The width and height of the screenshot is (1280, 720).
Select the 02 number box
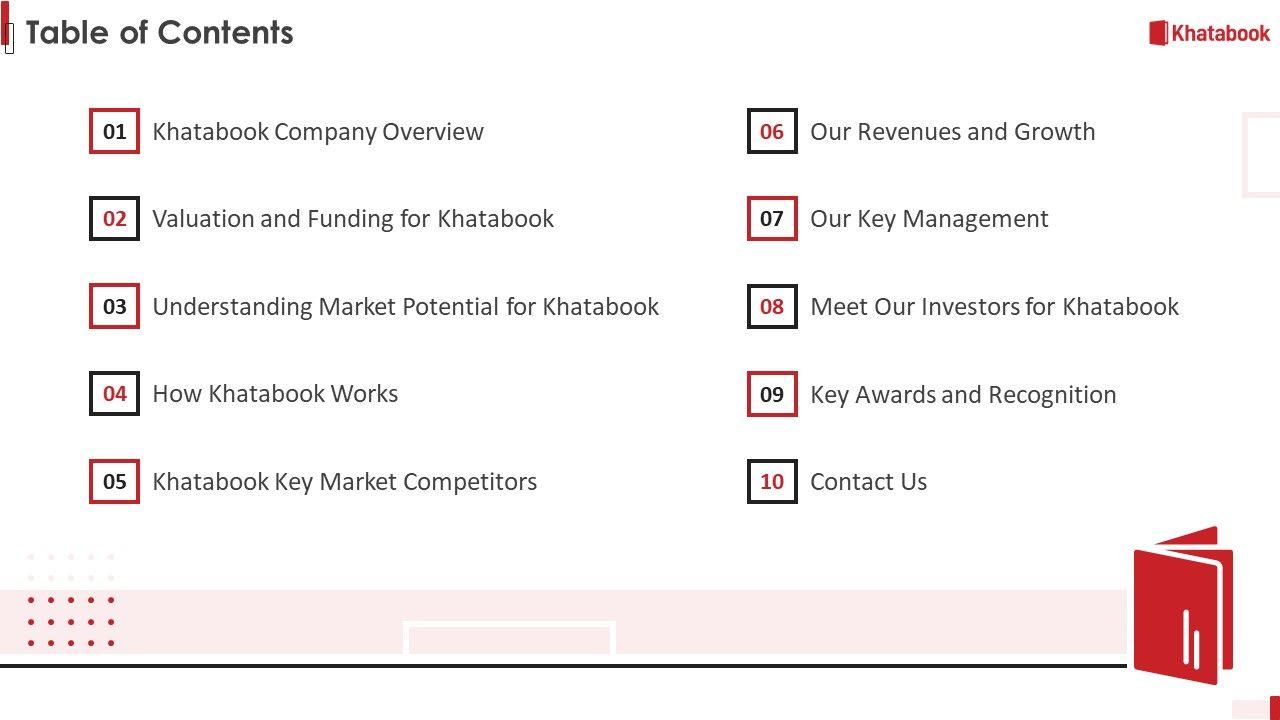[x=114, y=219]
